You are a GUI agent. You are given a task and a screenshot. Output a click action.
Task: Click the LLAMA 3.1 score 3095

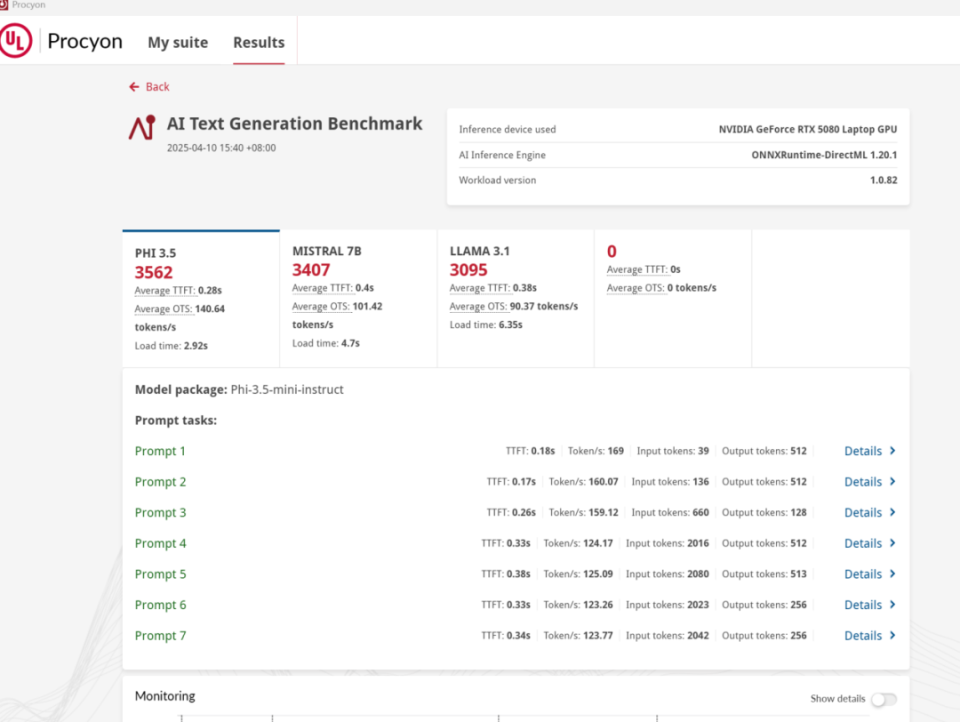coord(468,270)
